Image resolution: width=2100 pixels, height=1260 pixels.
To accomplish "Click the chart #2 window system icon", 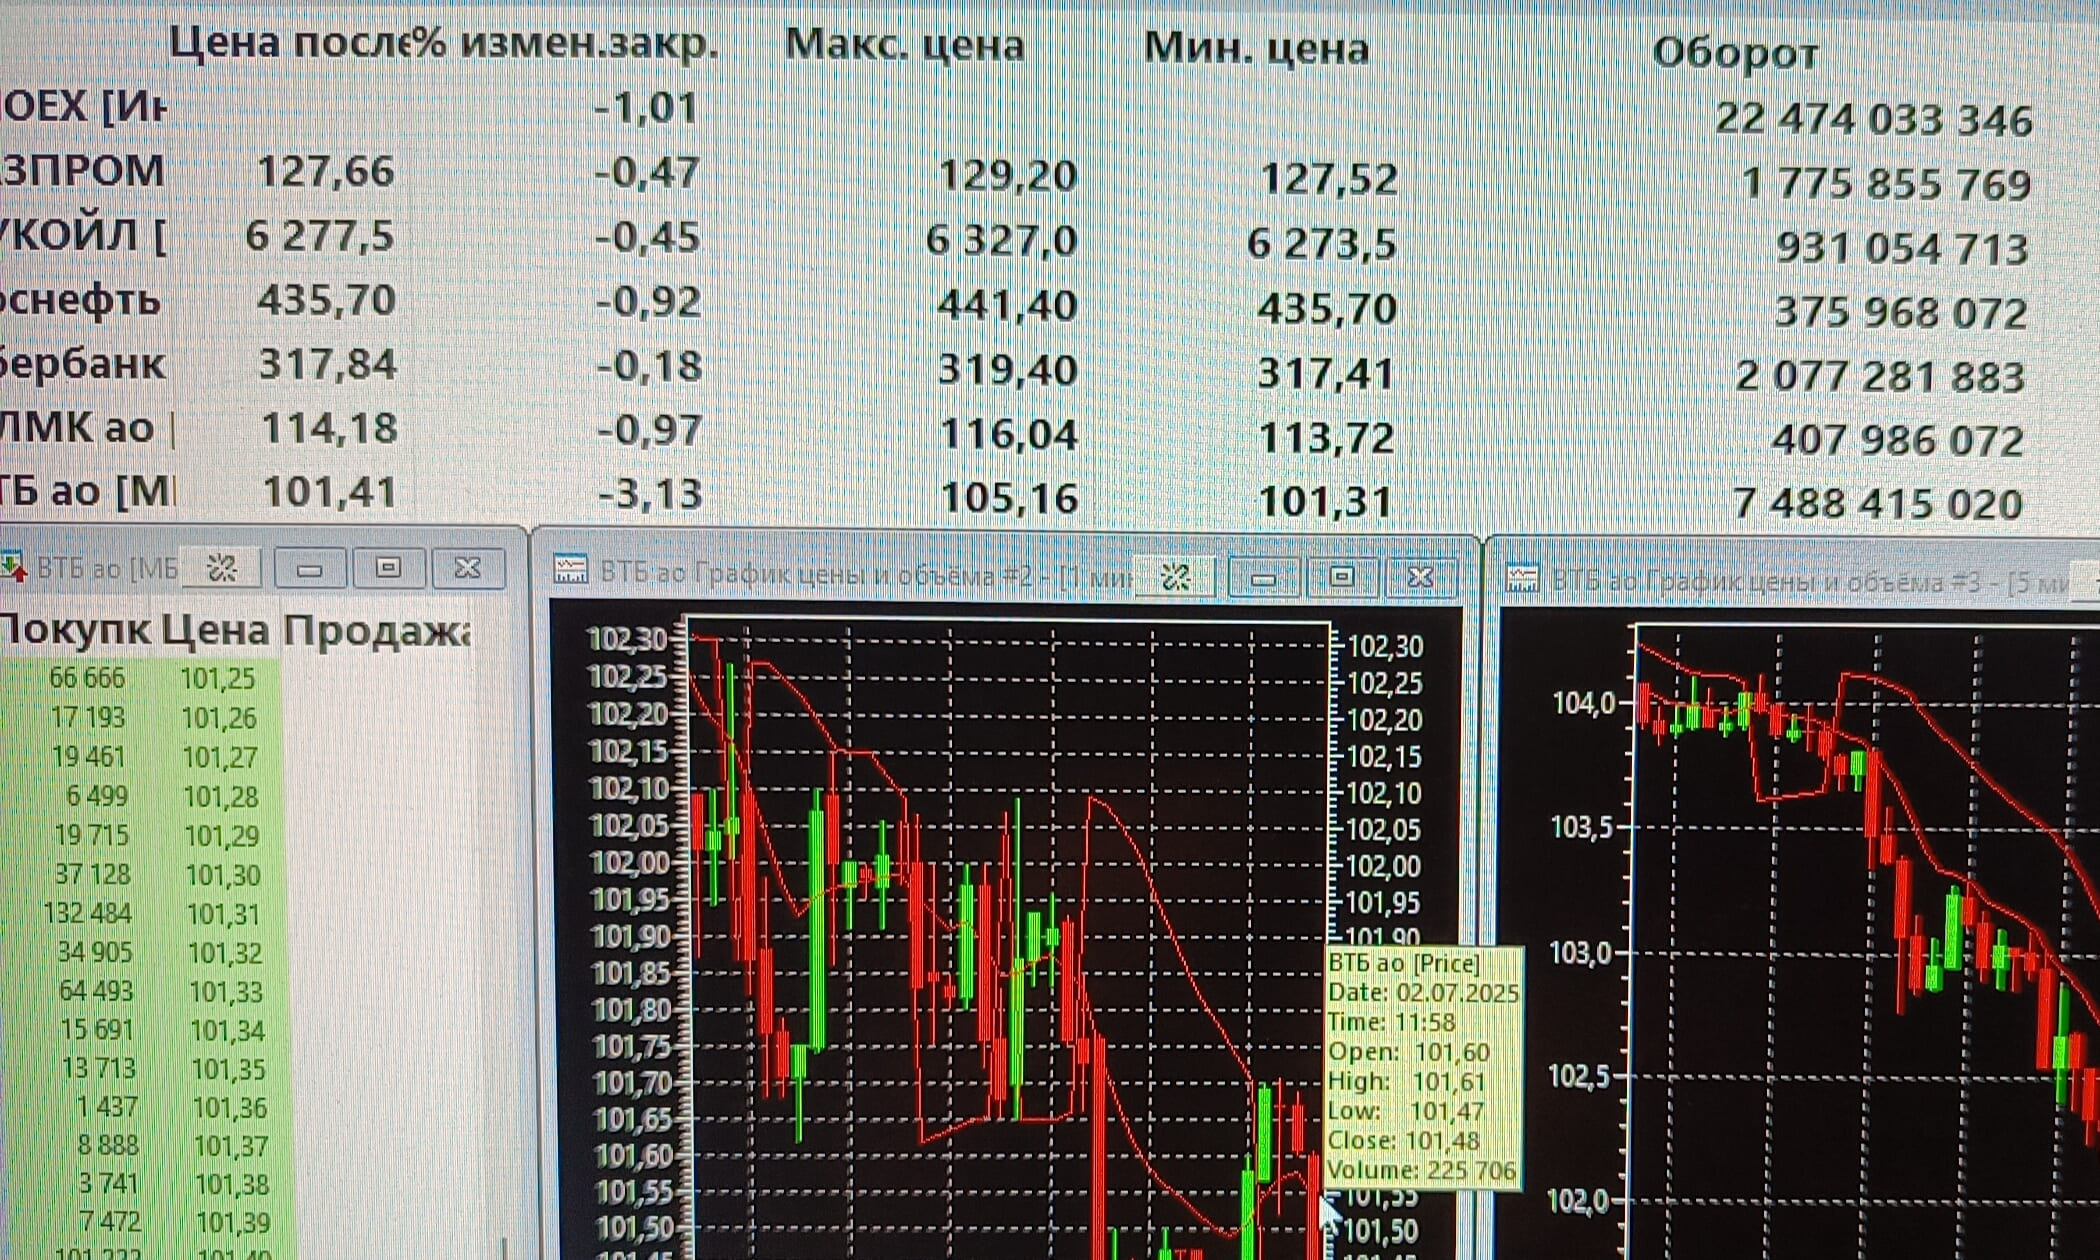I will [x=570, y=570].
